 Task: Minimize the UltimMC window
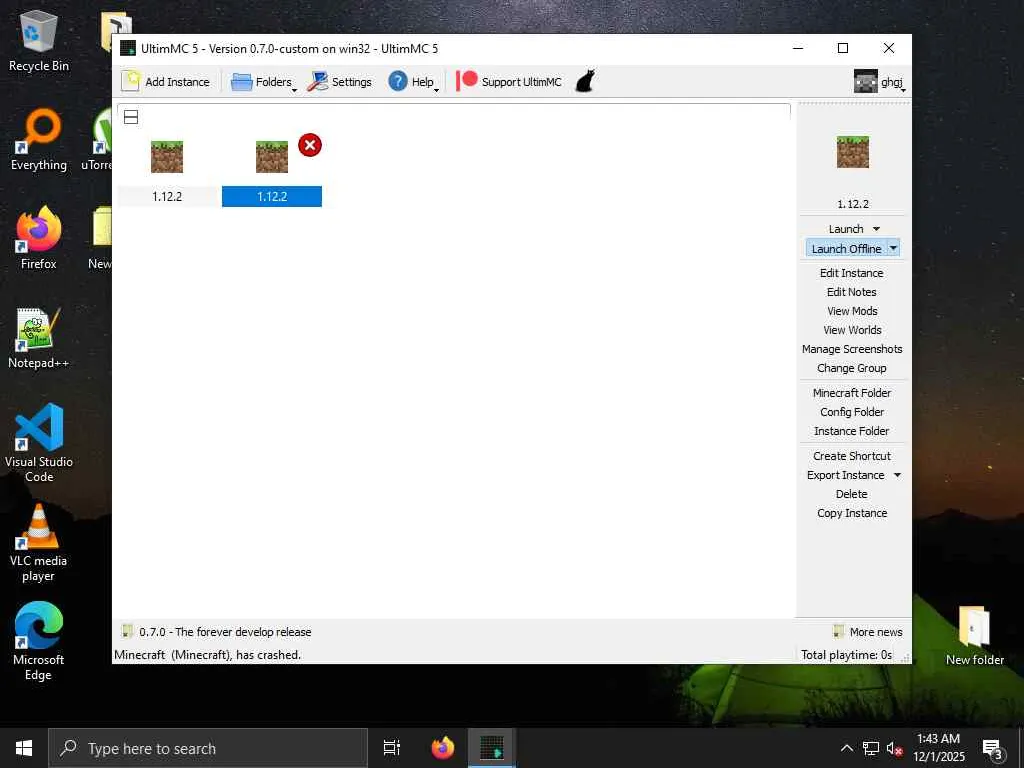click(798, 48)
